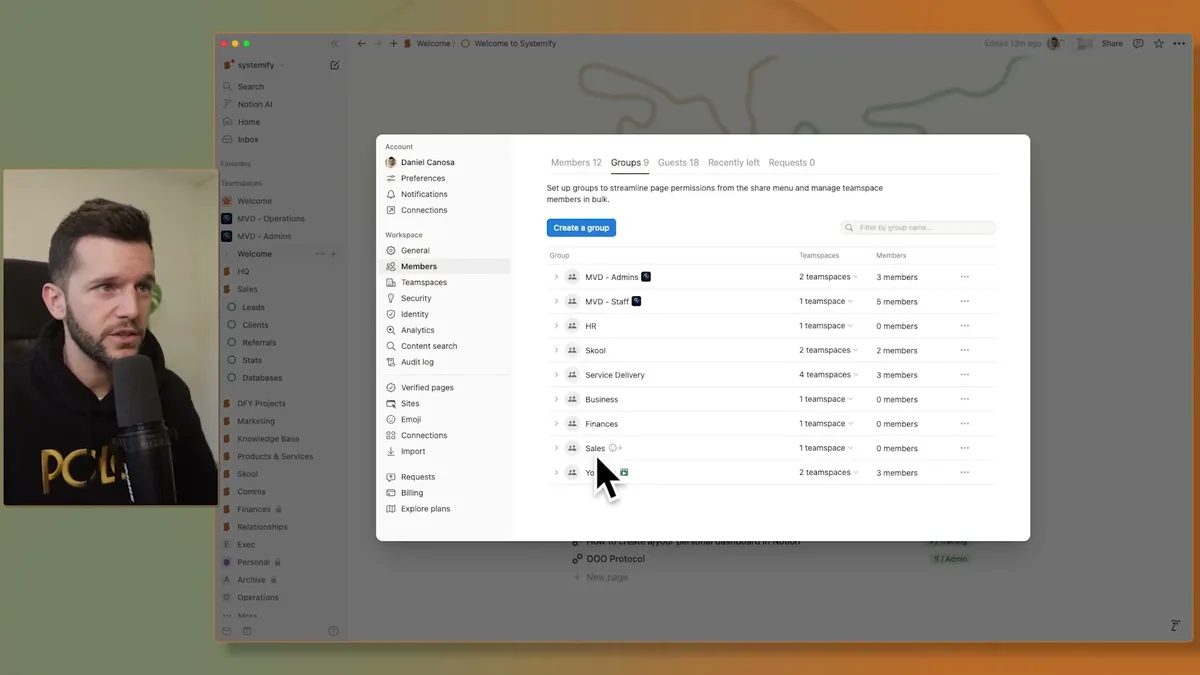1200x675 pixels.
Task: Favorite the page using the star icon
Action: (1158, 43)
